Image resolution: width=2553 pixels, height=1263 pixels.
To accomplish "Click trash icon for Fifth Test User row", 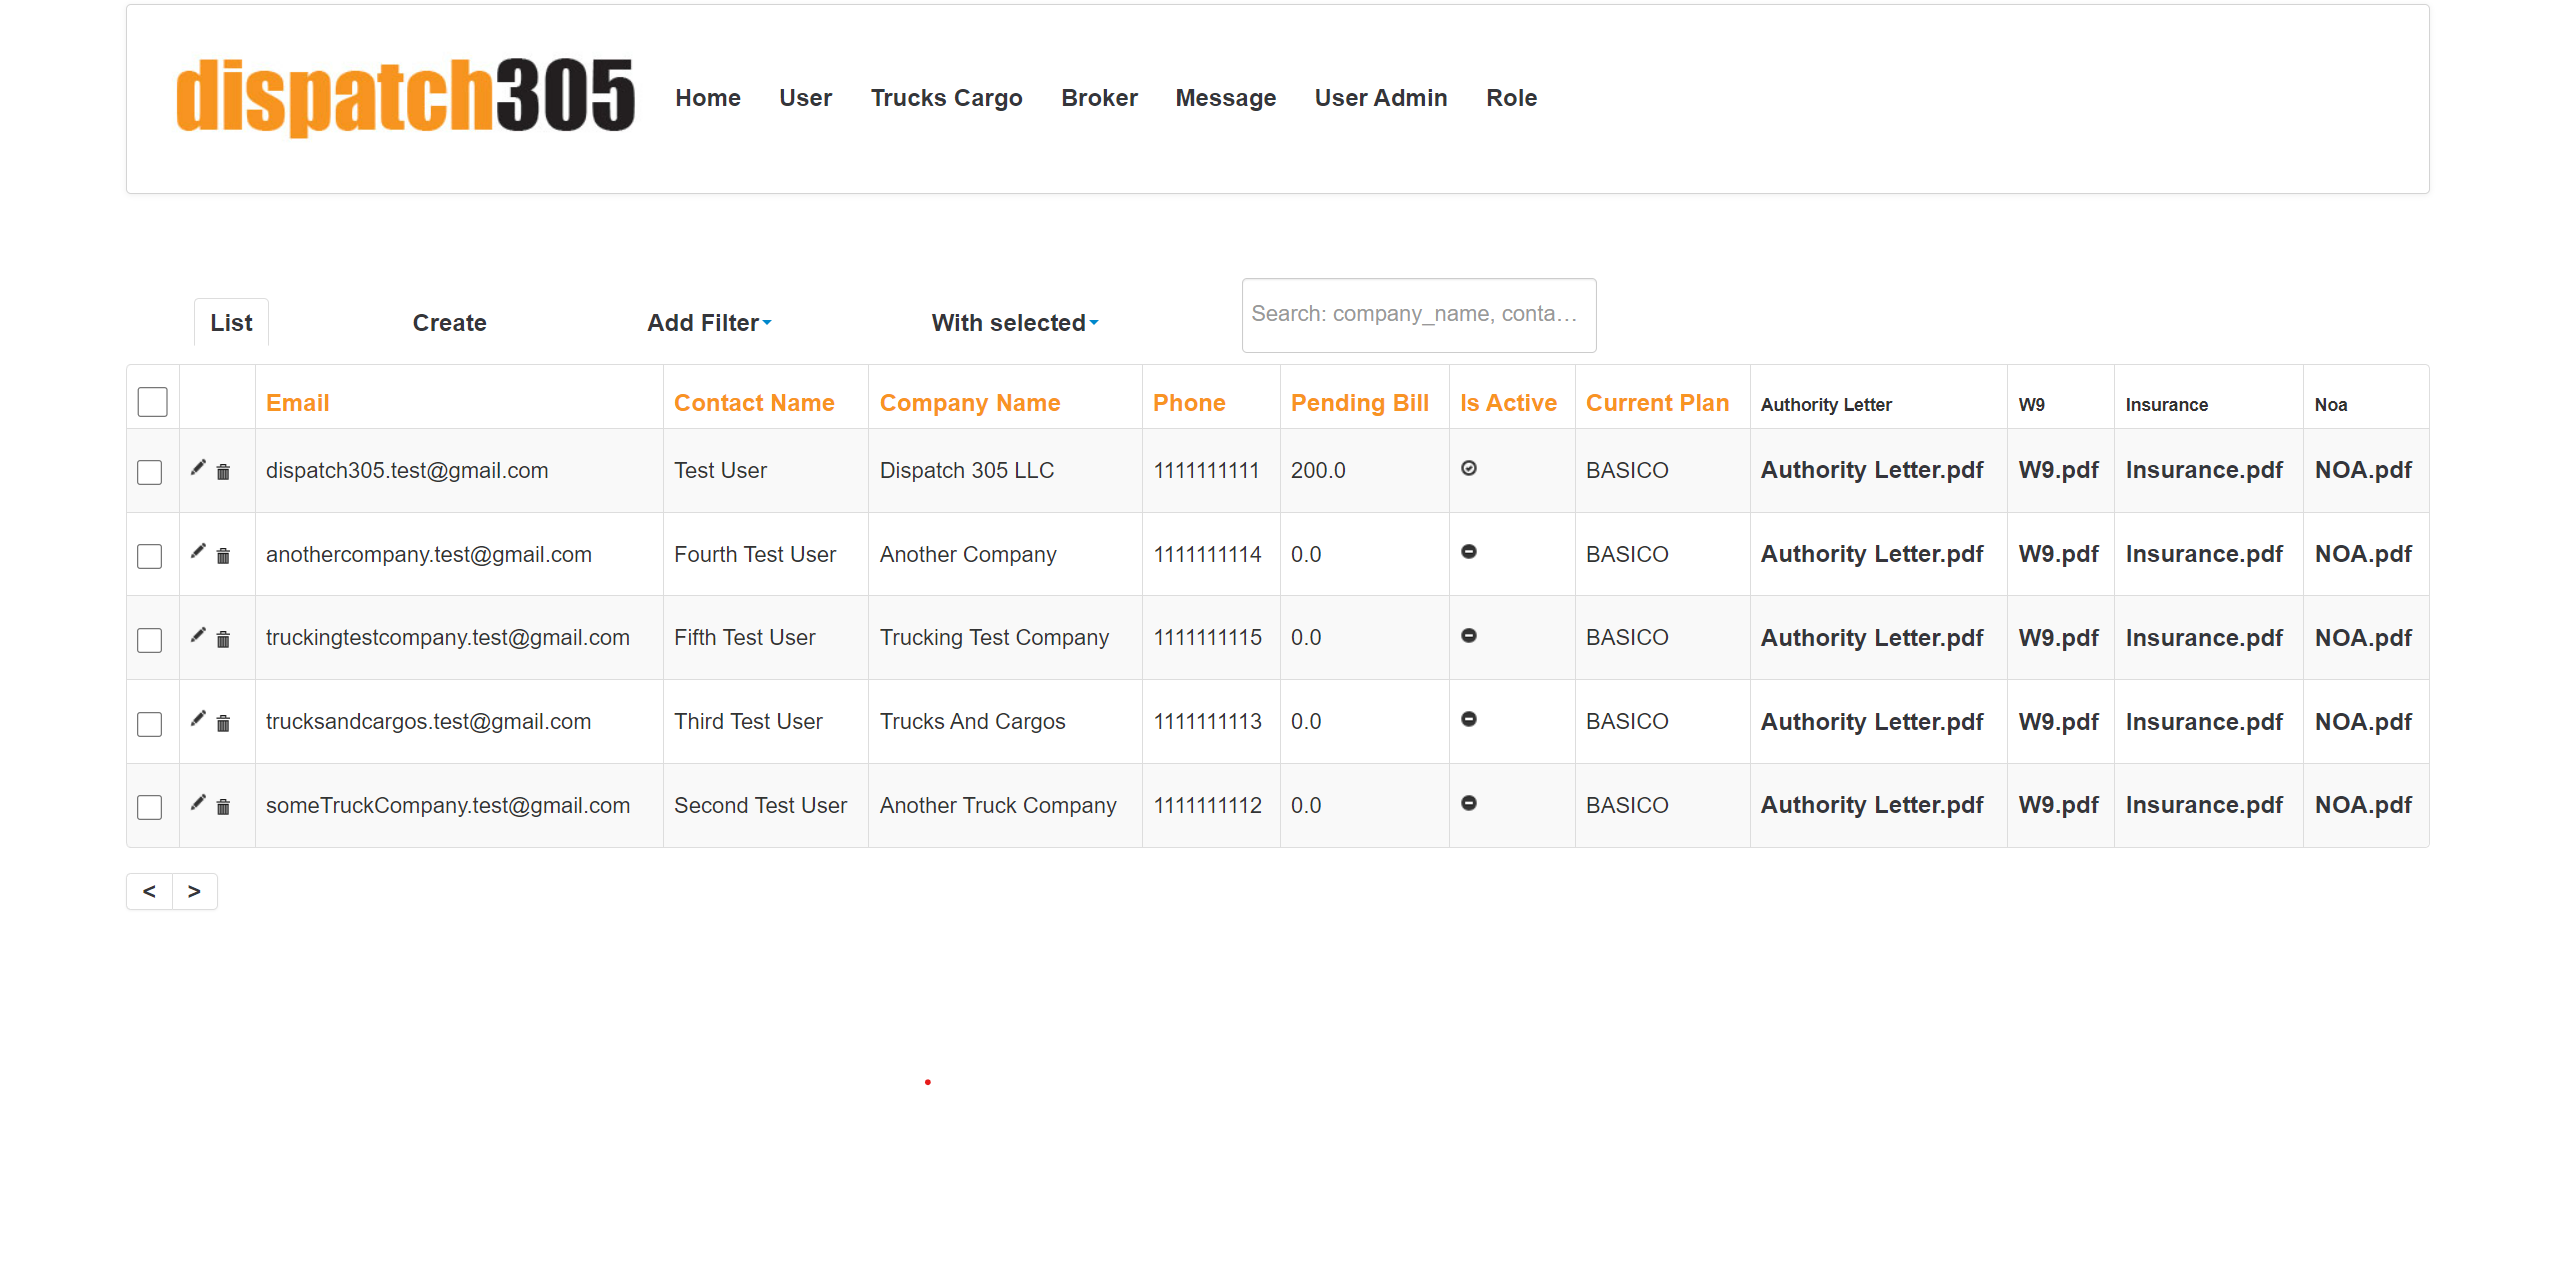I will [223, 640].
